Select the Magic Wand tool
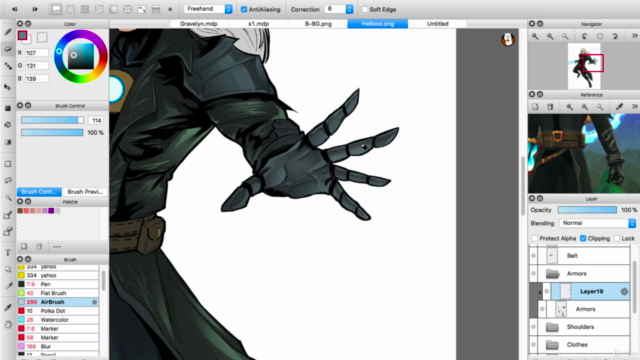 click(x=8, y=198)
